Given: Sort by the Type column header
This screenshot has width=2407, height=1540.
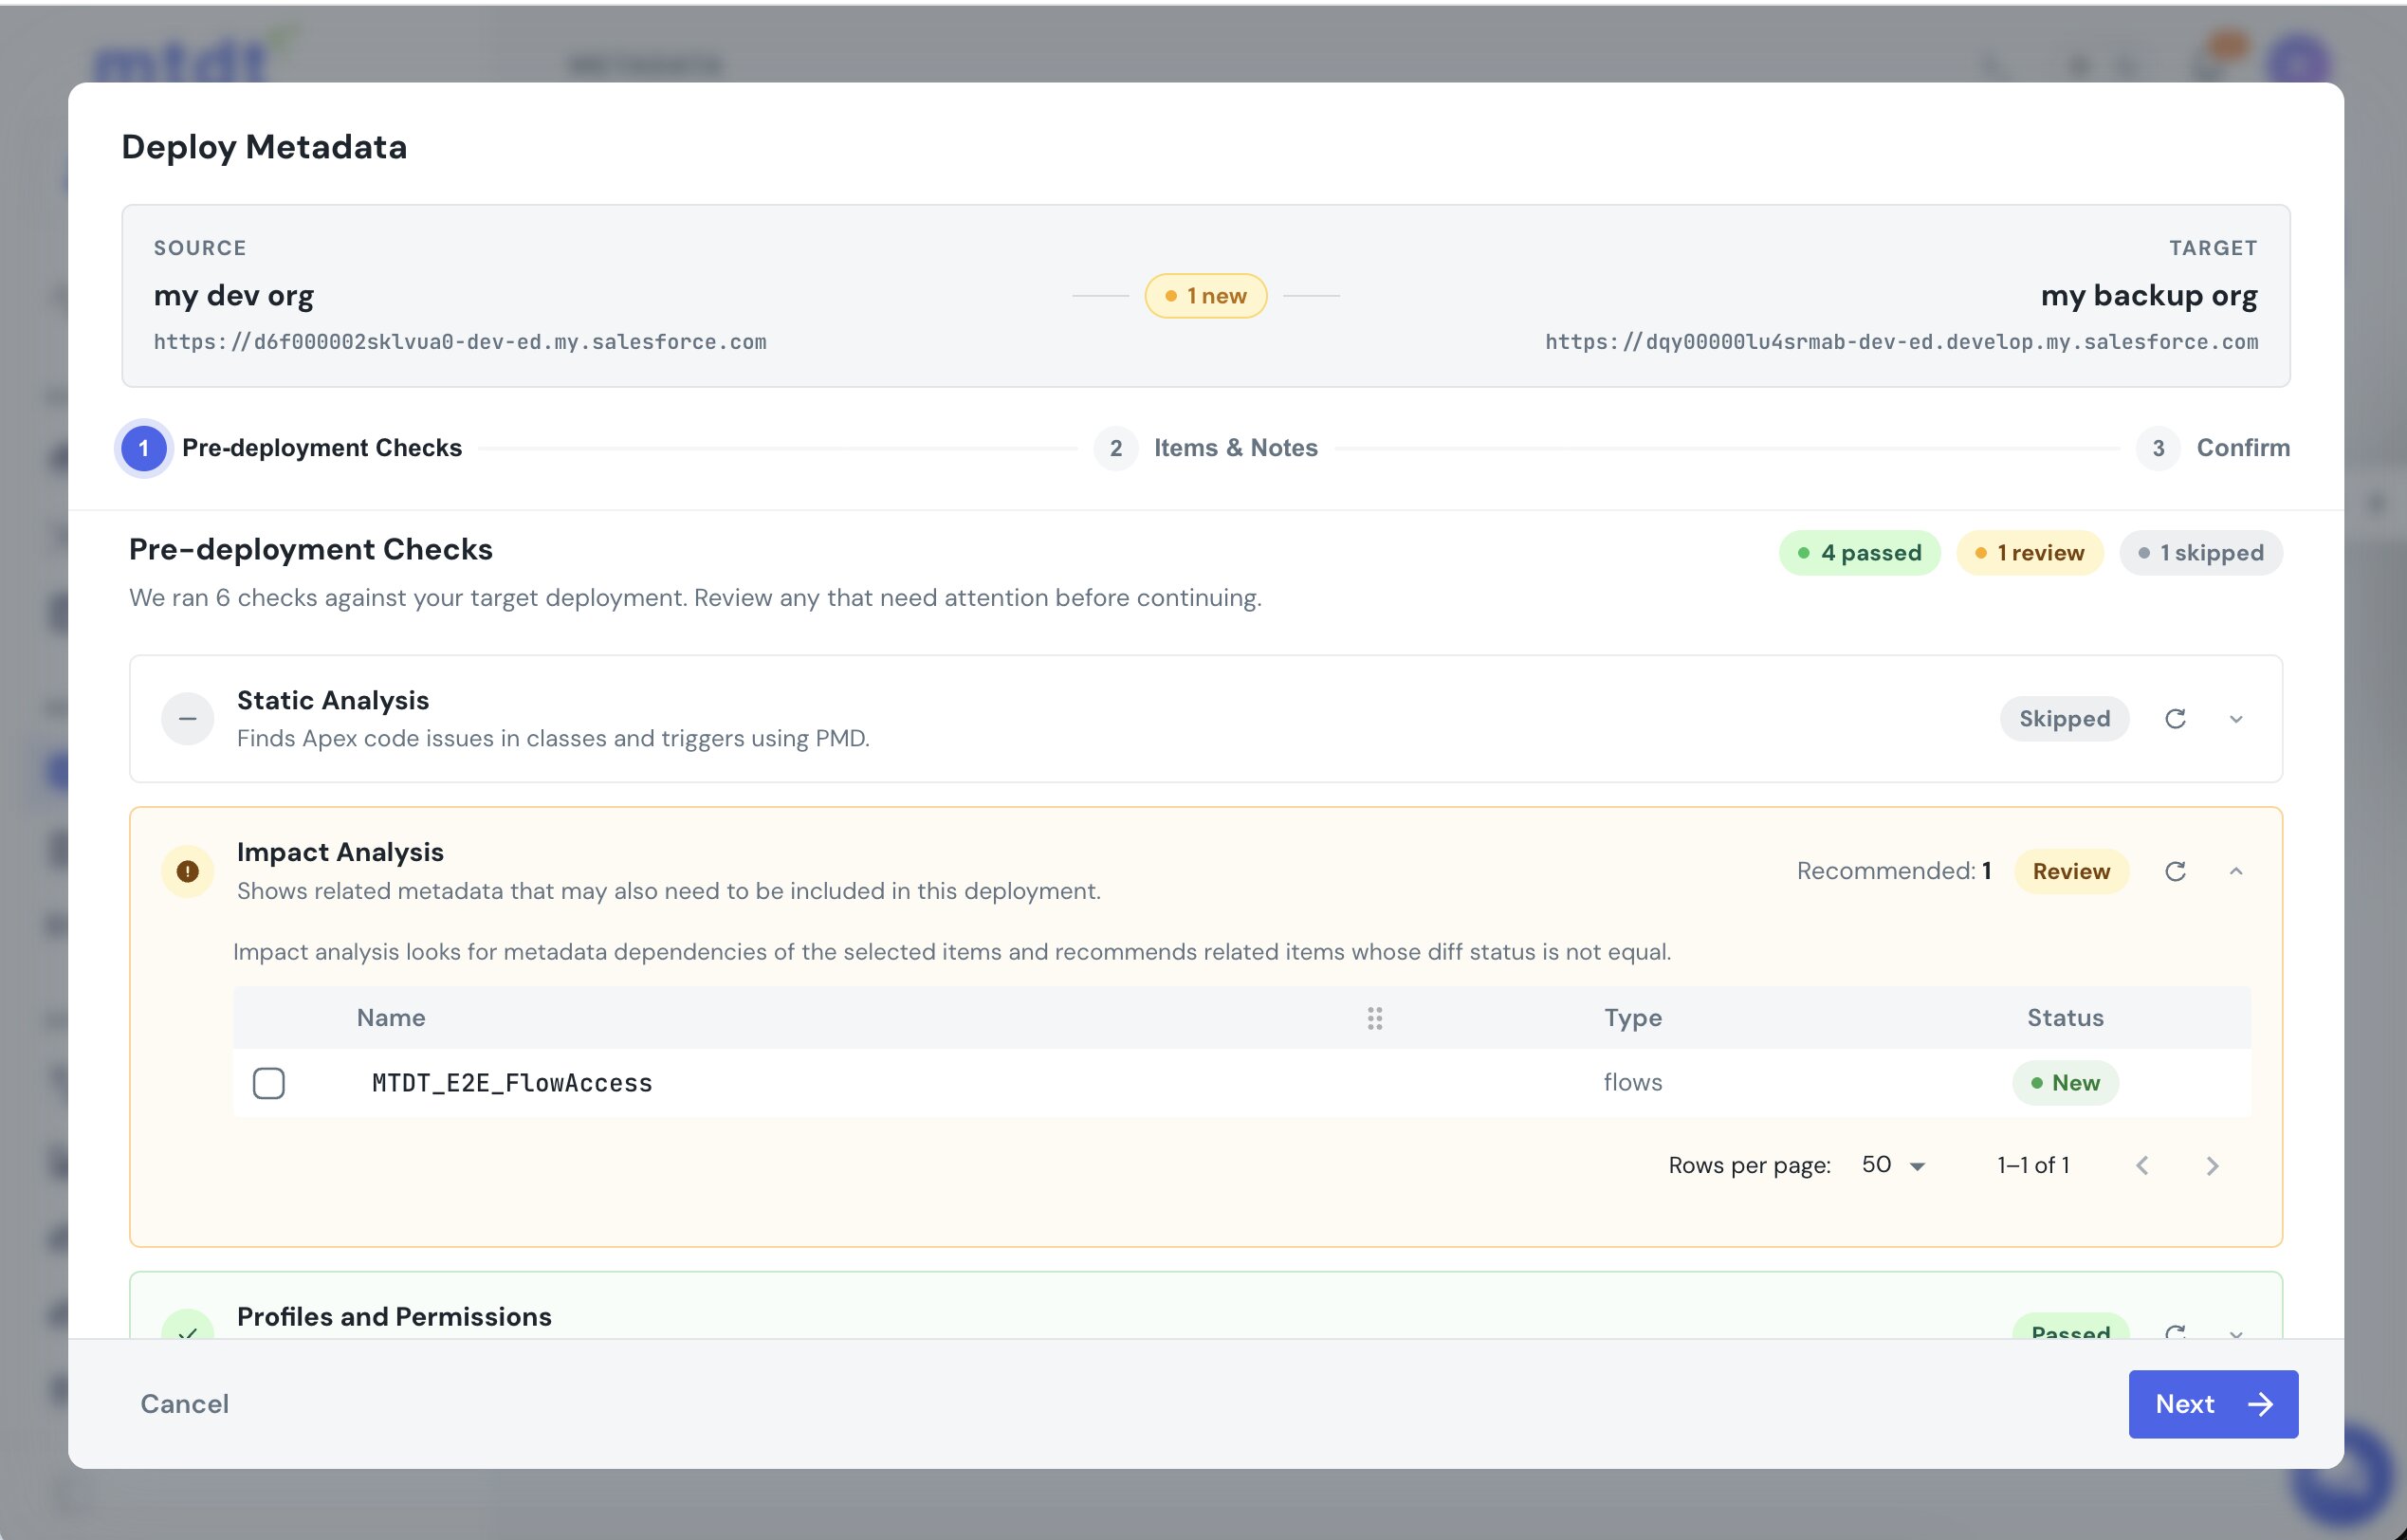Looking at the screenshot, I should 1633,1018.
